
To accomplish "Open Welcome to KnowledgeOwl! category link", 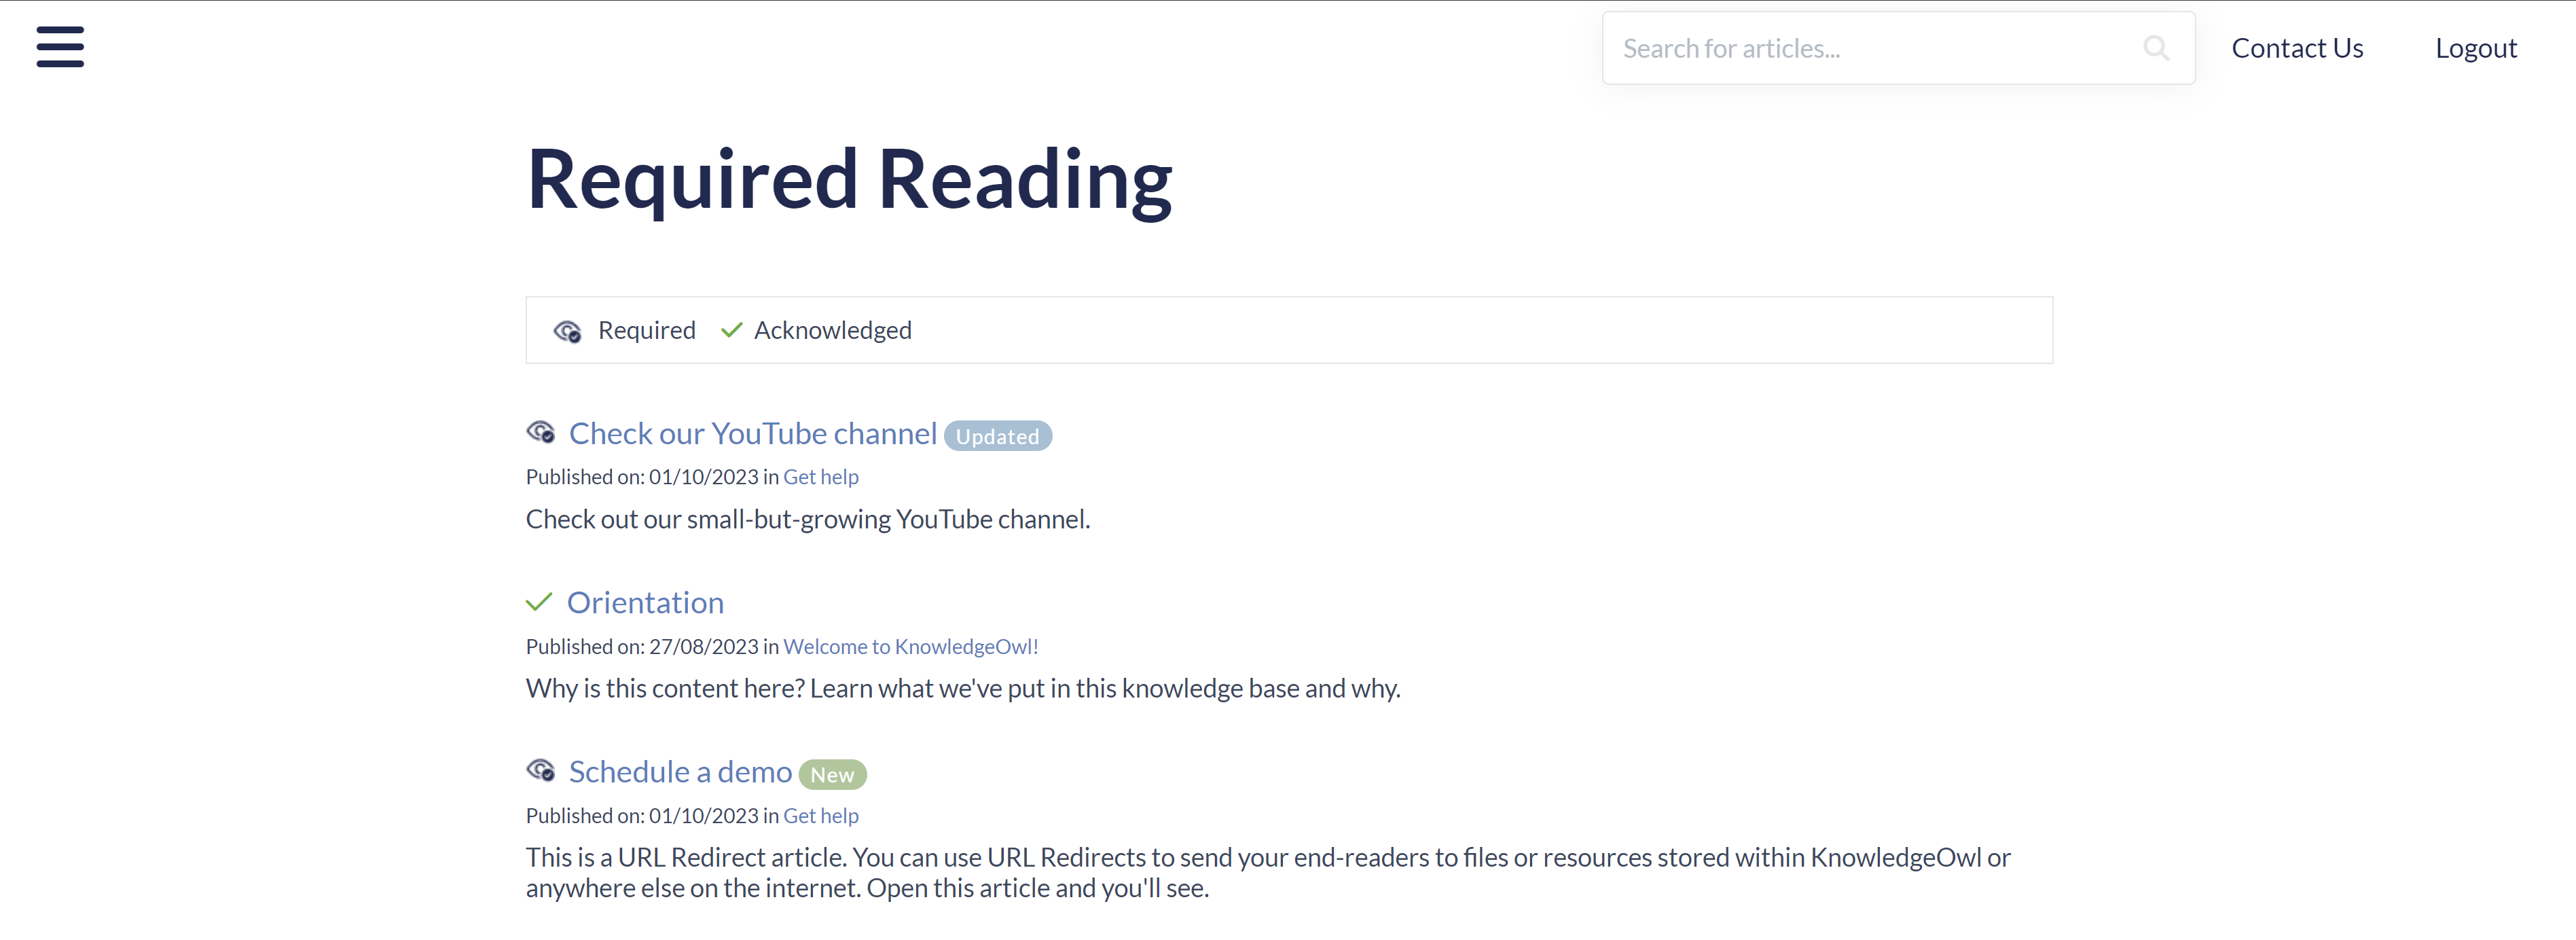I will (910, 646).
